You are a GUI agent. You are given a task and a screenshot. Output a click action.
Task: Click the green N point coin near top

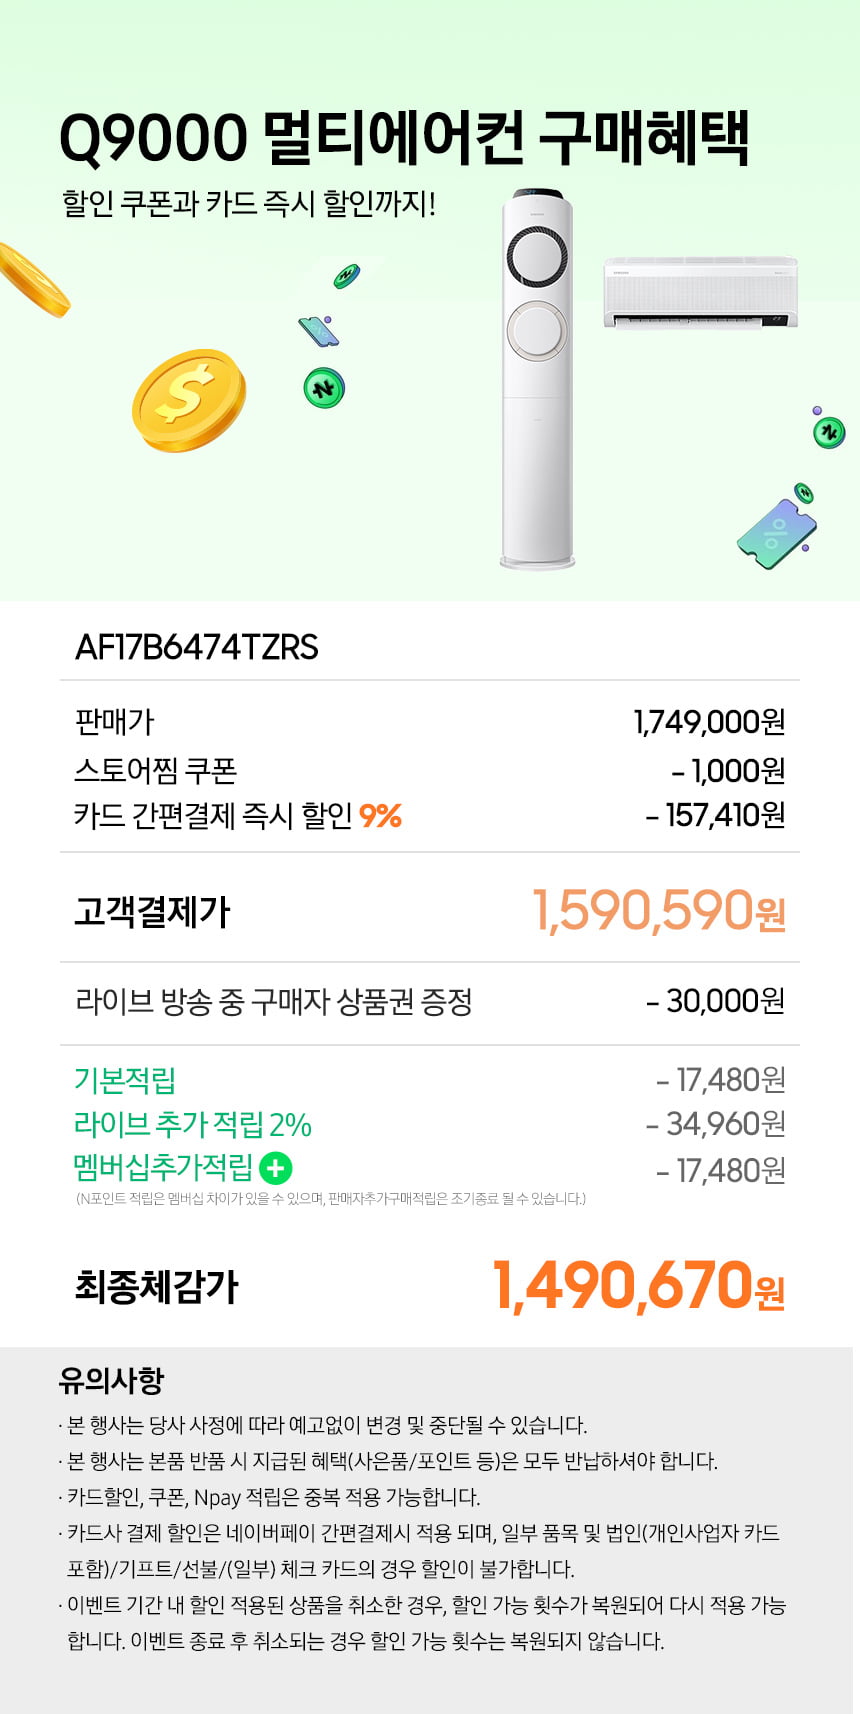(x=347, y=276)
